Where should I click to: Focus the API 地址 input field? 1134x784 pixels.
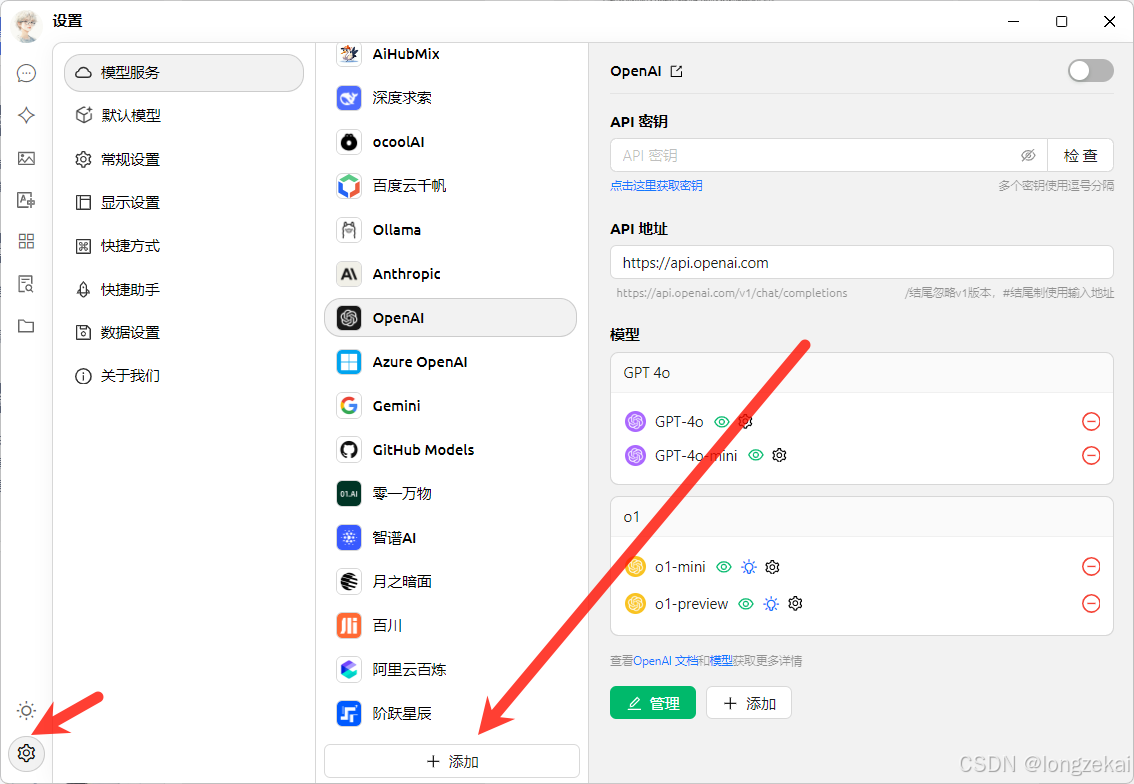click(x=862, y=263)
